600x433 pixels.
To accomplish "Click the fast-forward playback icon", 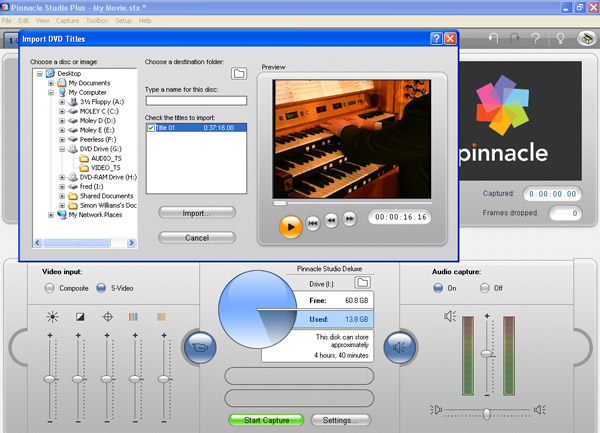I will tap(350, 220).
